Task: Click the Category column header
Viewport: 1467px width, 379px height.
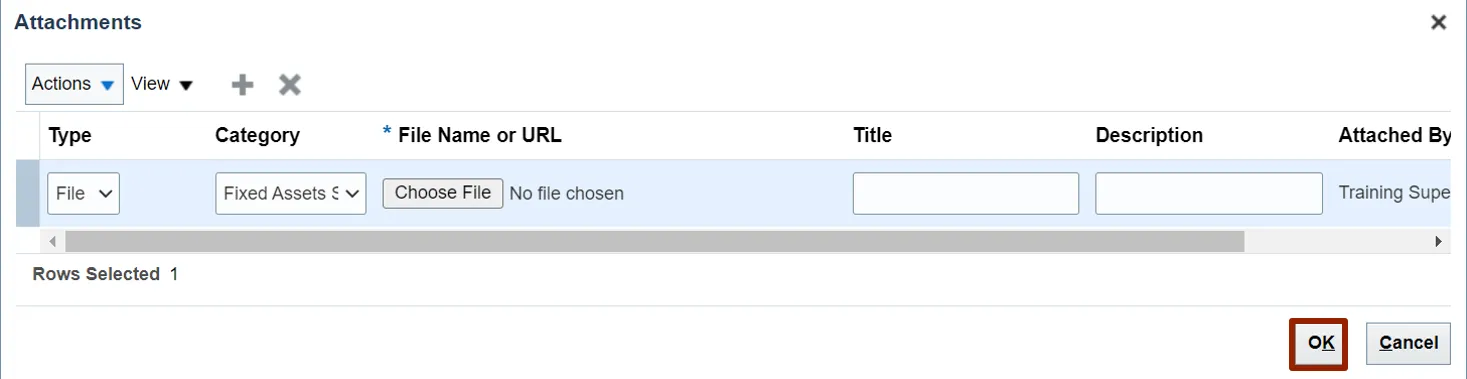Action: pyautogui.click(x=257, y=135)
